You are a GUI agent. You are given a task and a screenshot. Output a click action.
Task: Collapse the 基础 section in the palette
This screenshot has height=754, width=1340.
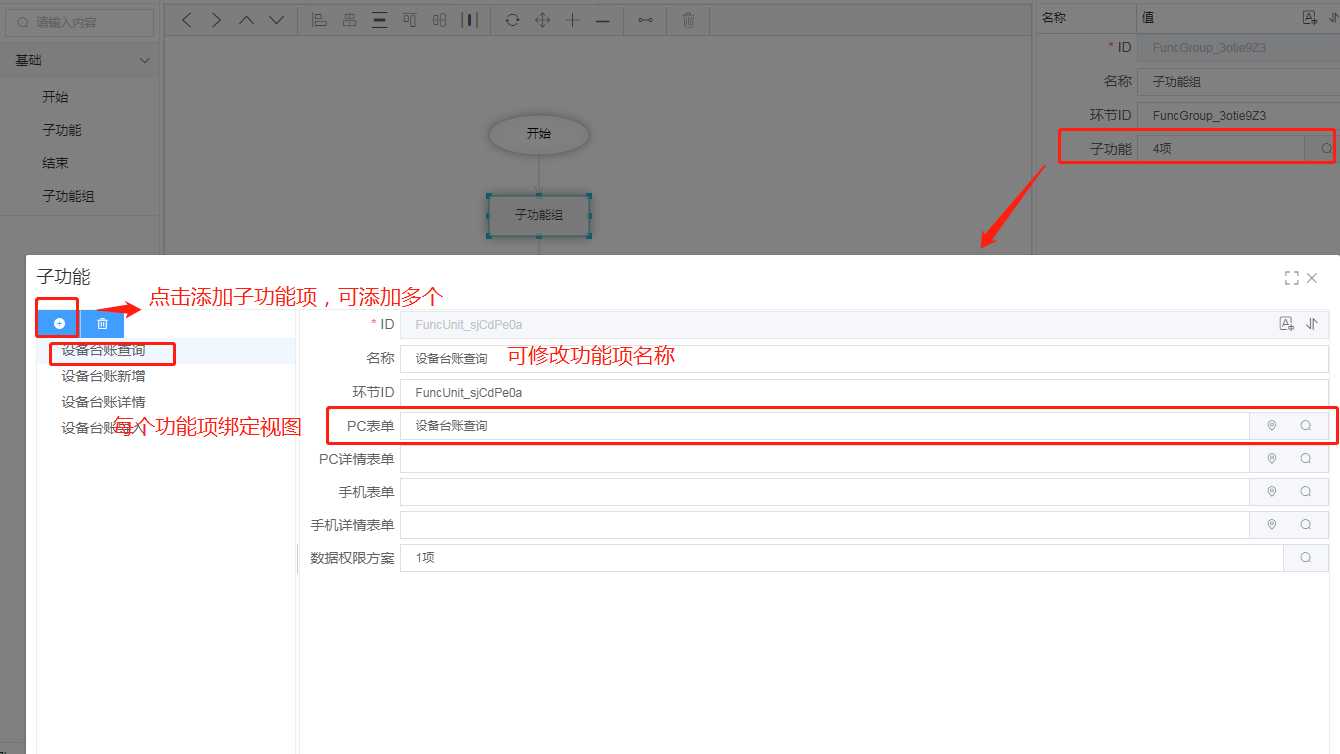tap(145, 61)
